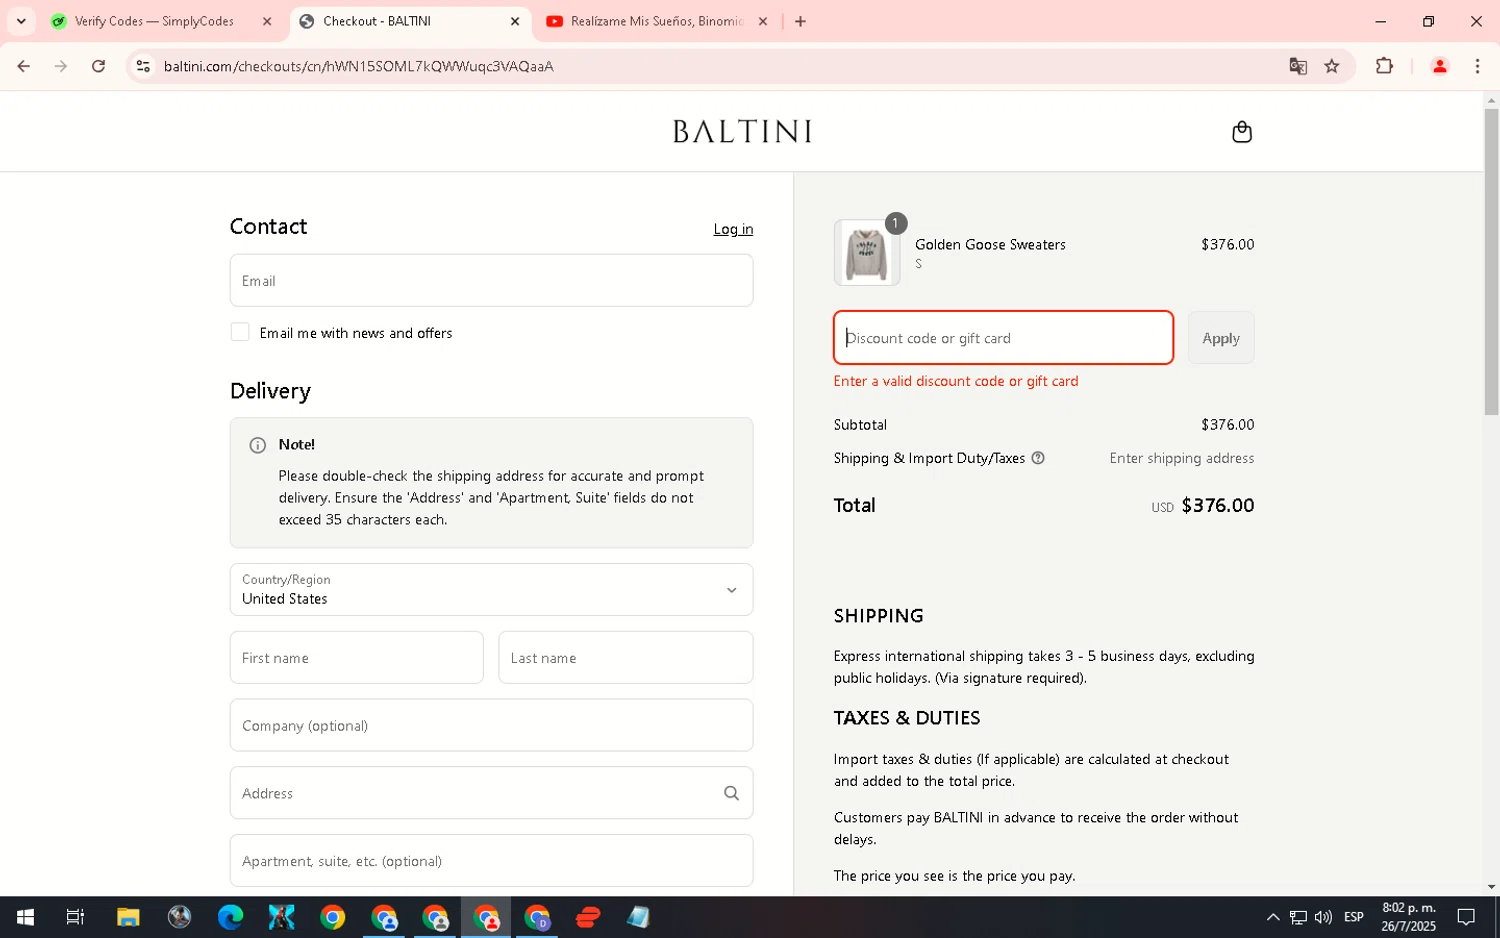
Task: Launch Microsoft Edge from the taskbar
Action: pyautogui.click(x=230, y=917)
